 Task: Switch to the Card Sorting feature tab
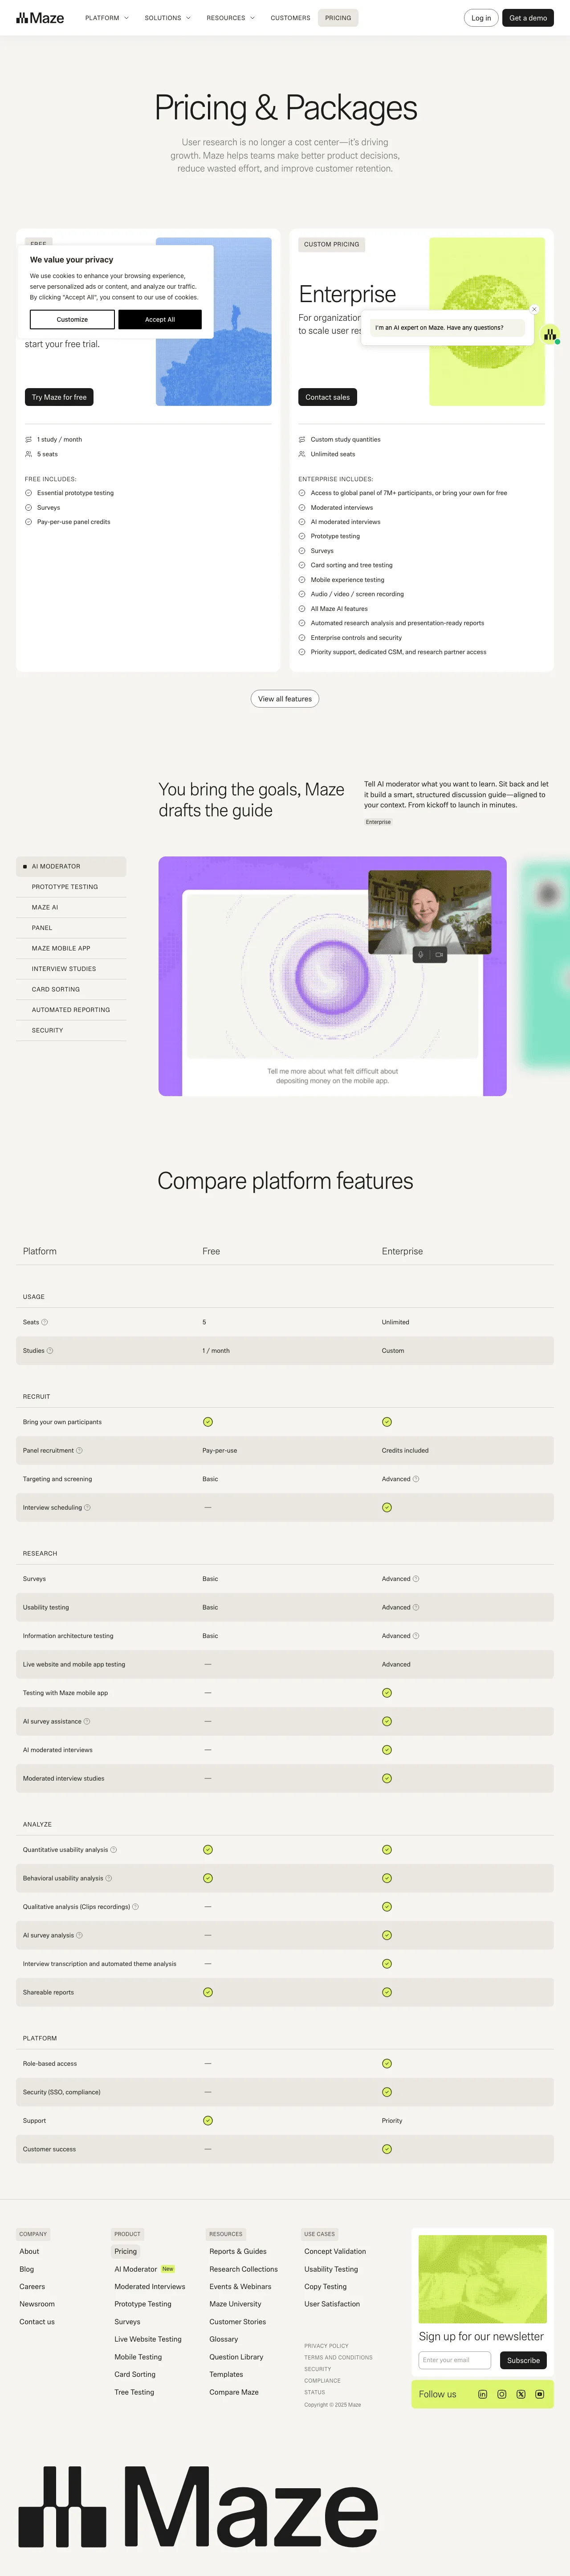tap(56, 989)
